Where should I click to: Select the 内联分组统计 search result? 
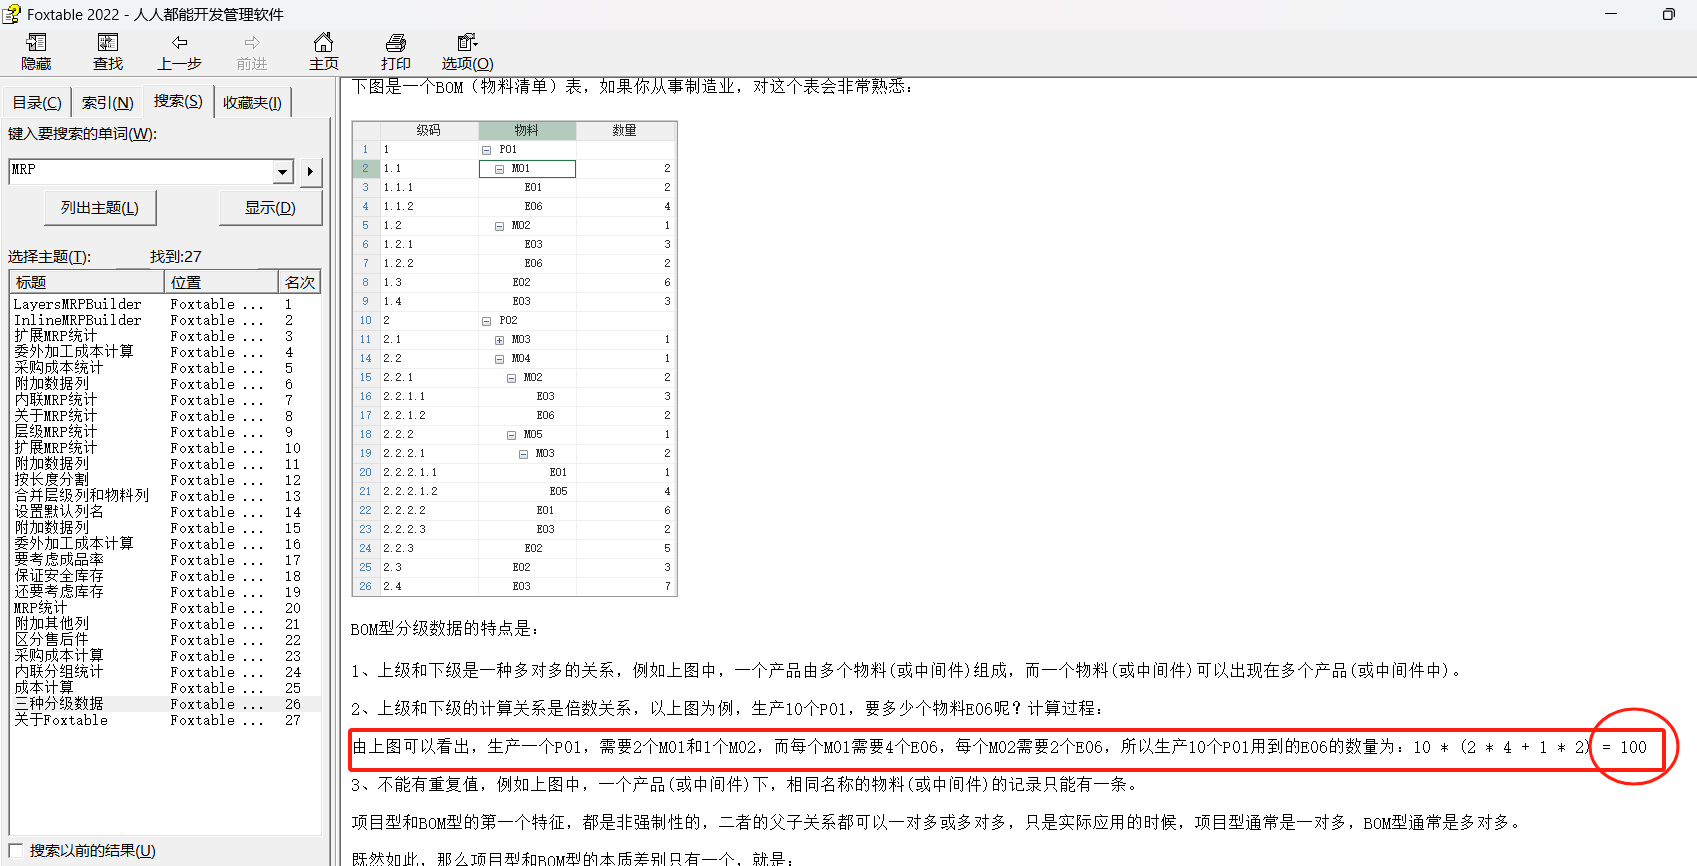[x=58, y=672]
